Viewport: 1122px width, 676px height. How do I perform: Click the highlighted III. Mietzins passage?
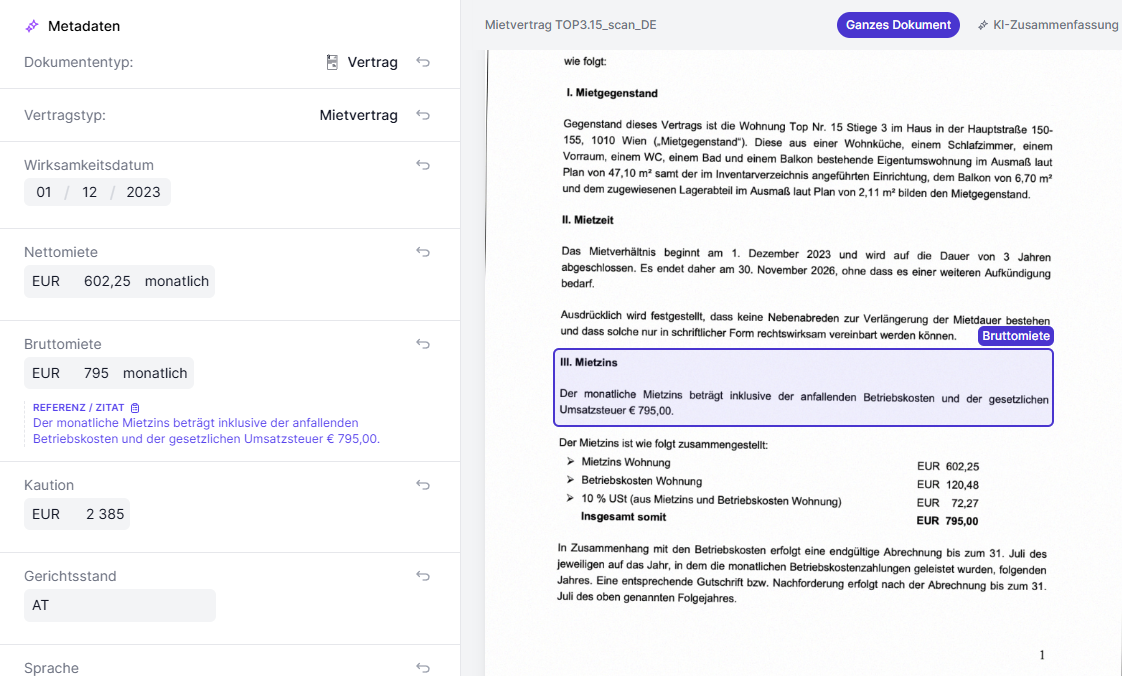[803, 387]
